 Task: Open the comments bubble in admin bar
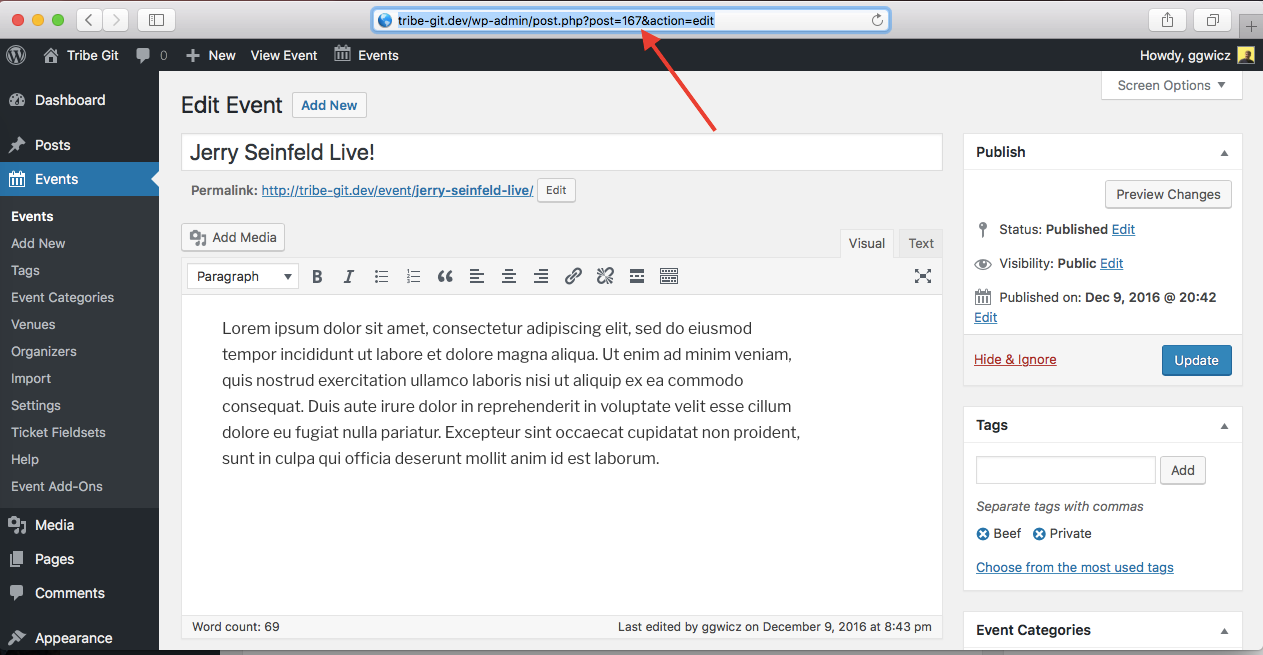tap(144, 55)
